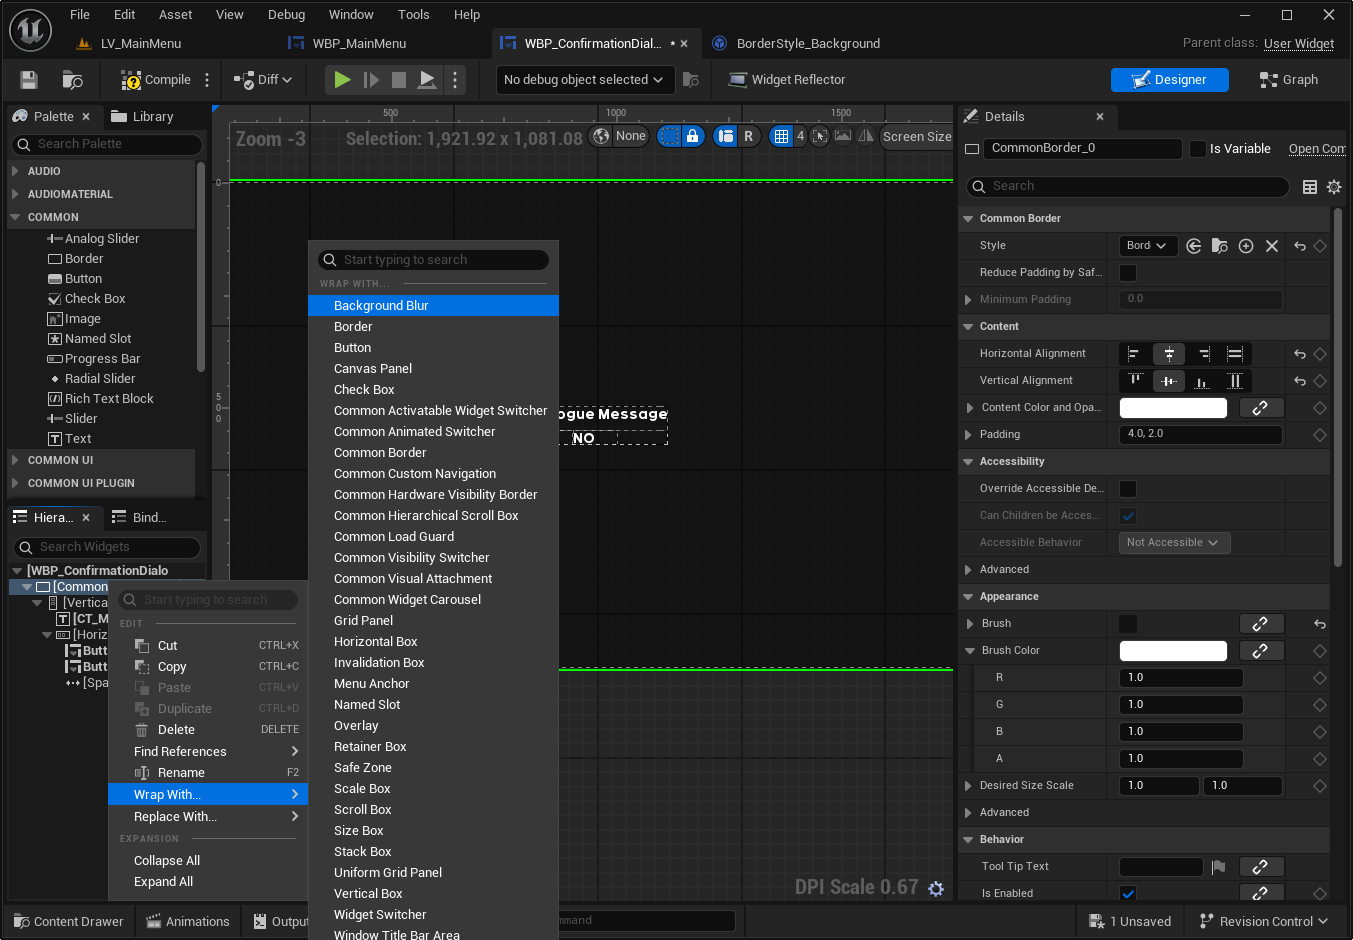Click the Save asset icon in toolbar

29,80
